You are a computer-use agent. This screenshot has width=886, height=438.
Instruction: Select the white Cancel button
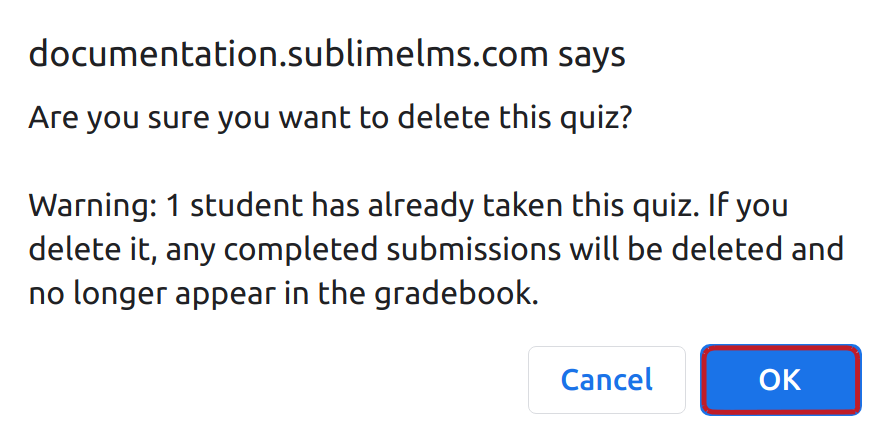606,380
